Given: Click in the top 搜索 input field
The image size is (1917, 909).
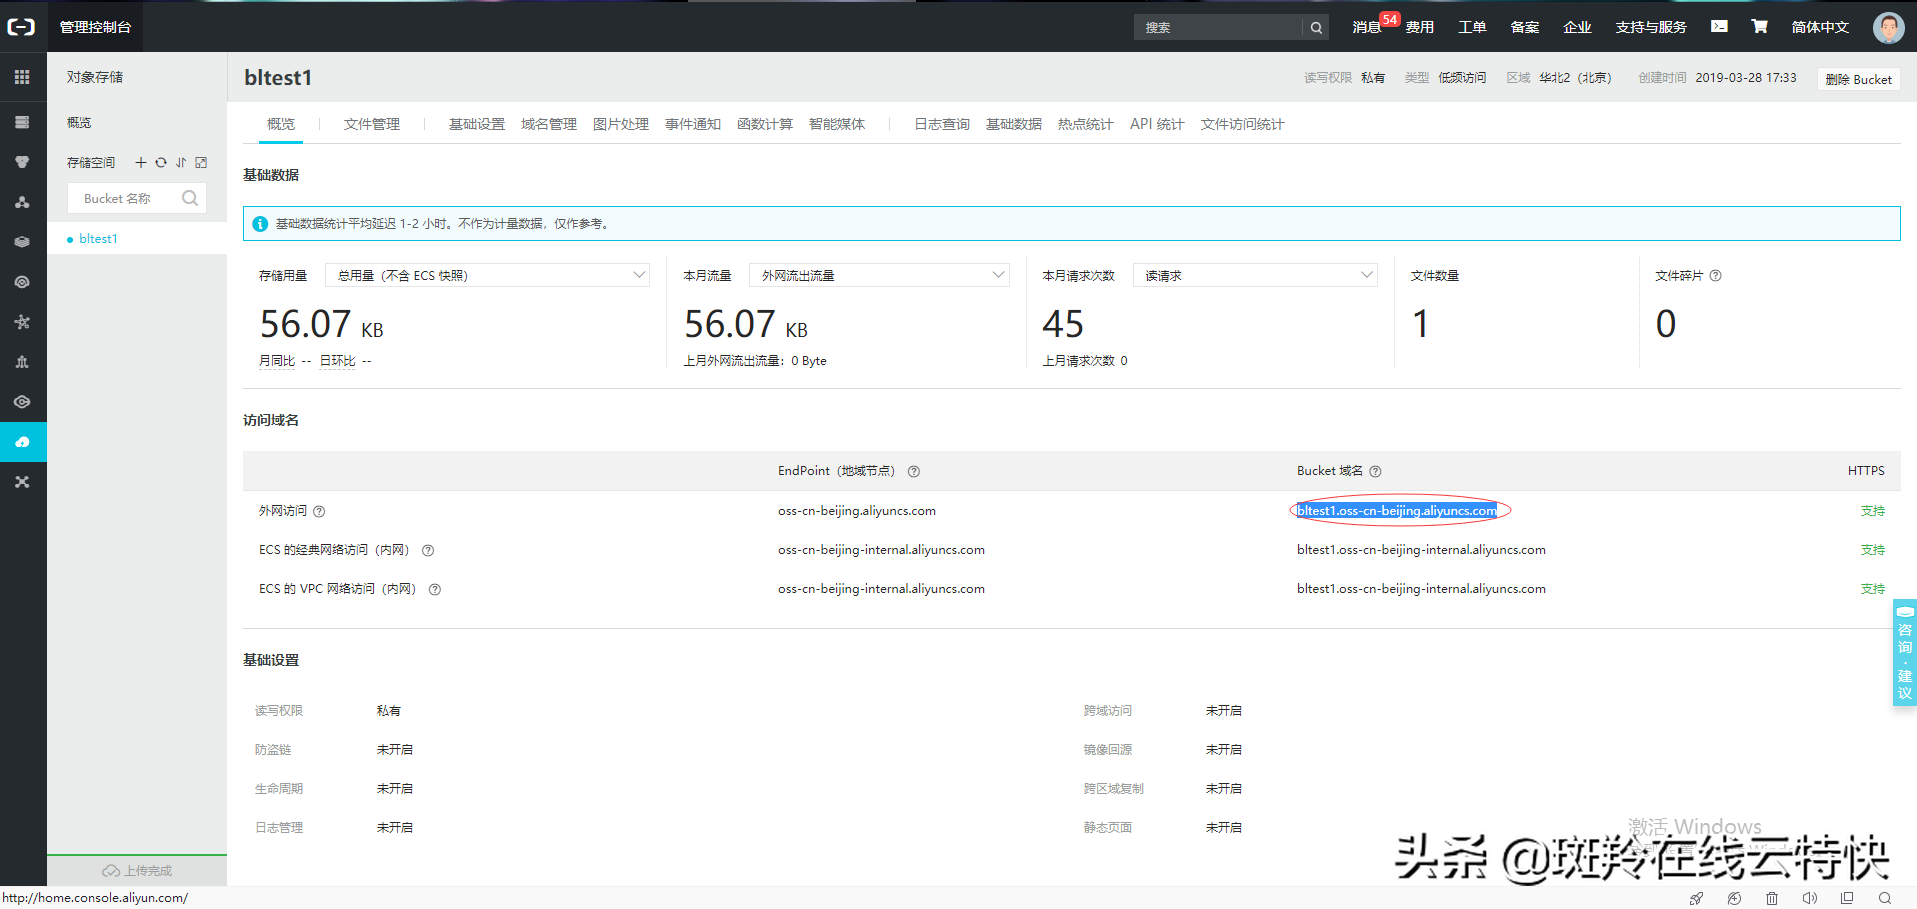Looking at the screenshot, I should pos(1219,28).
